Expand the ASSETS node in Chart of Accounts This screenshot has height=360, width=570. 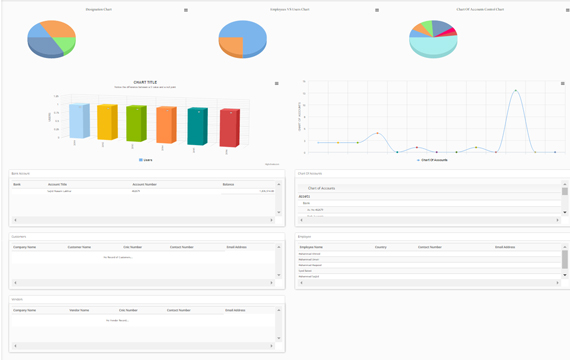(304, 197)
